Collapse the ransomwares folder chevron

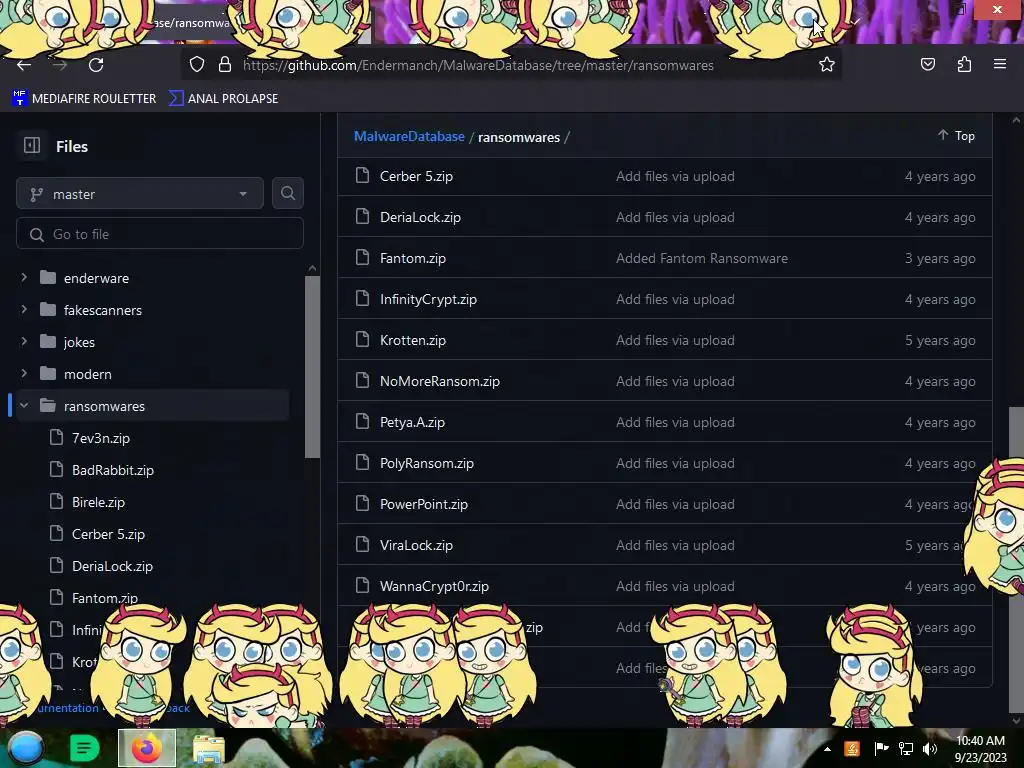point(24,405)
